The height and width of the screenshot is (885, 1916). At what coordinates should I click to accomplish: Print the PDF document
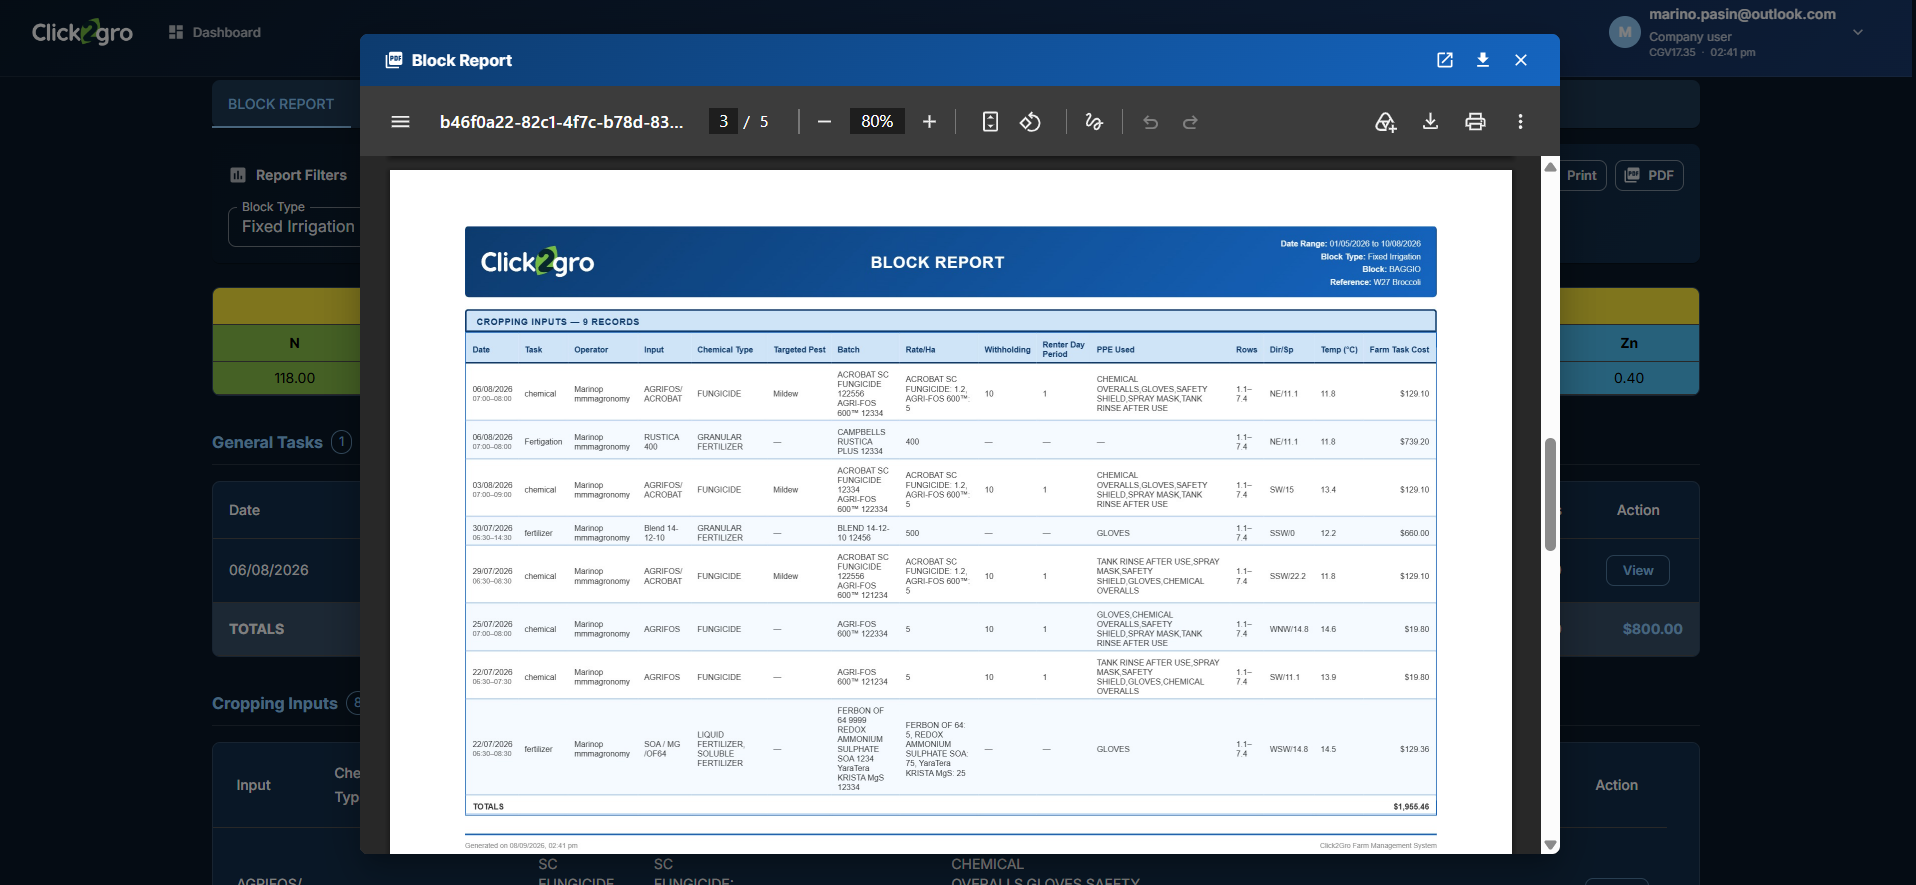[1475, 122]
